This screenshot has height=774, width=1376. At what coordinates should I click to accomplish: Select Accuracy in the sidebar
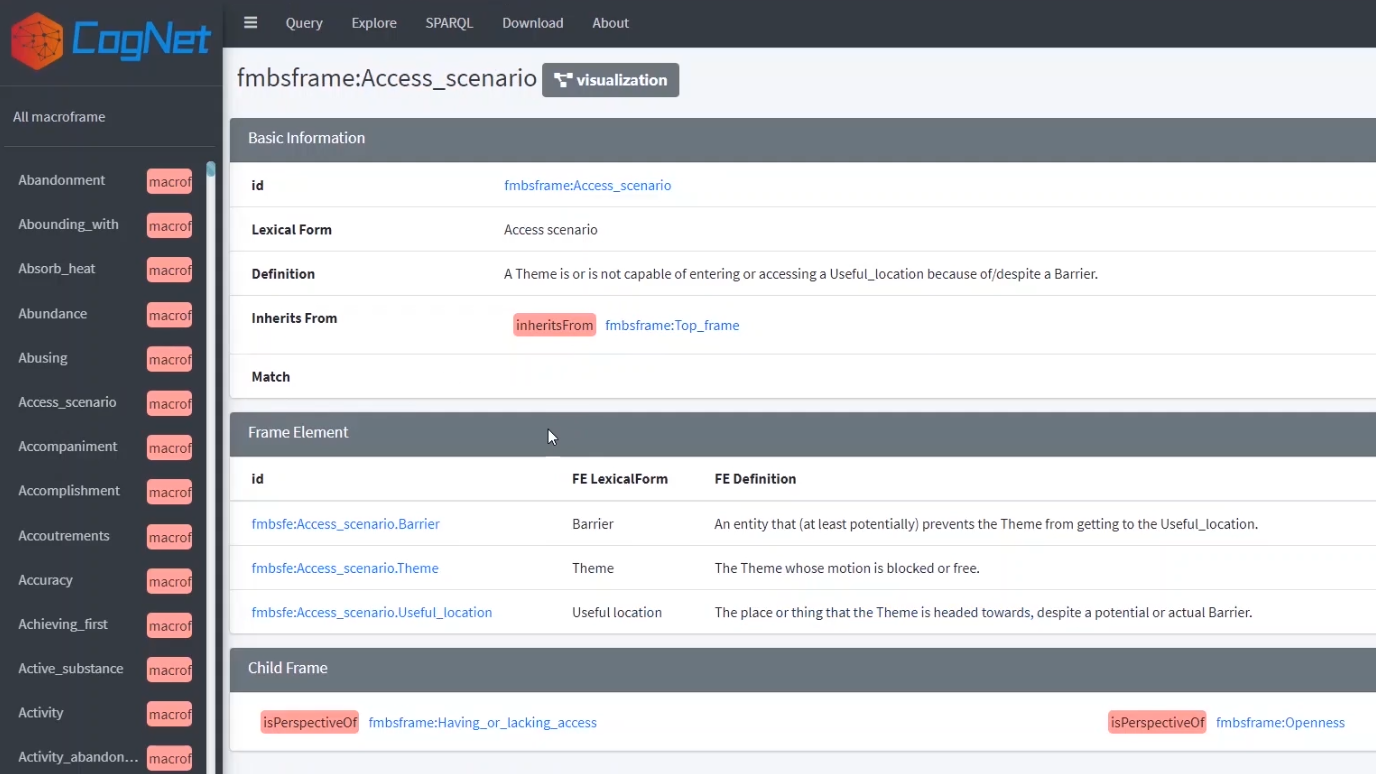pyautogui.click(x=45, y=580)
